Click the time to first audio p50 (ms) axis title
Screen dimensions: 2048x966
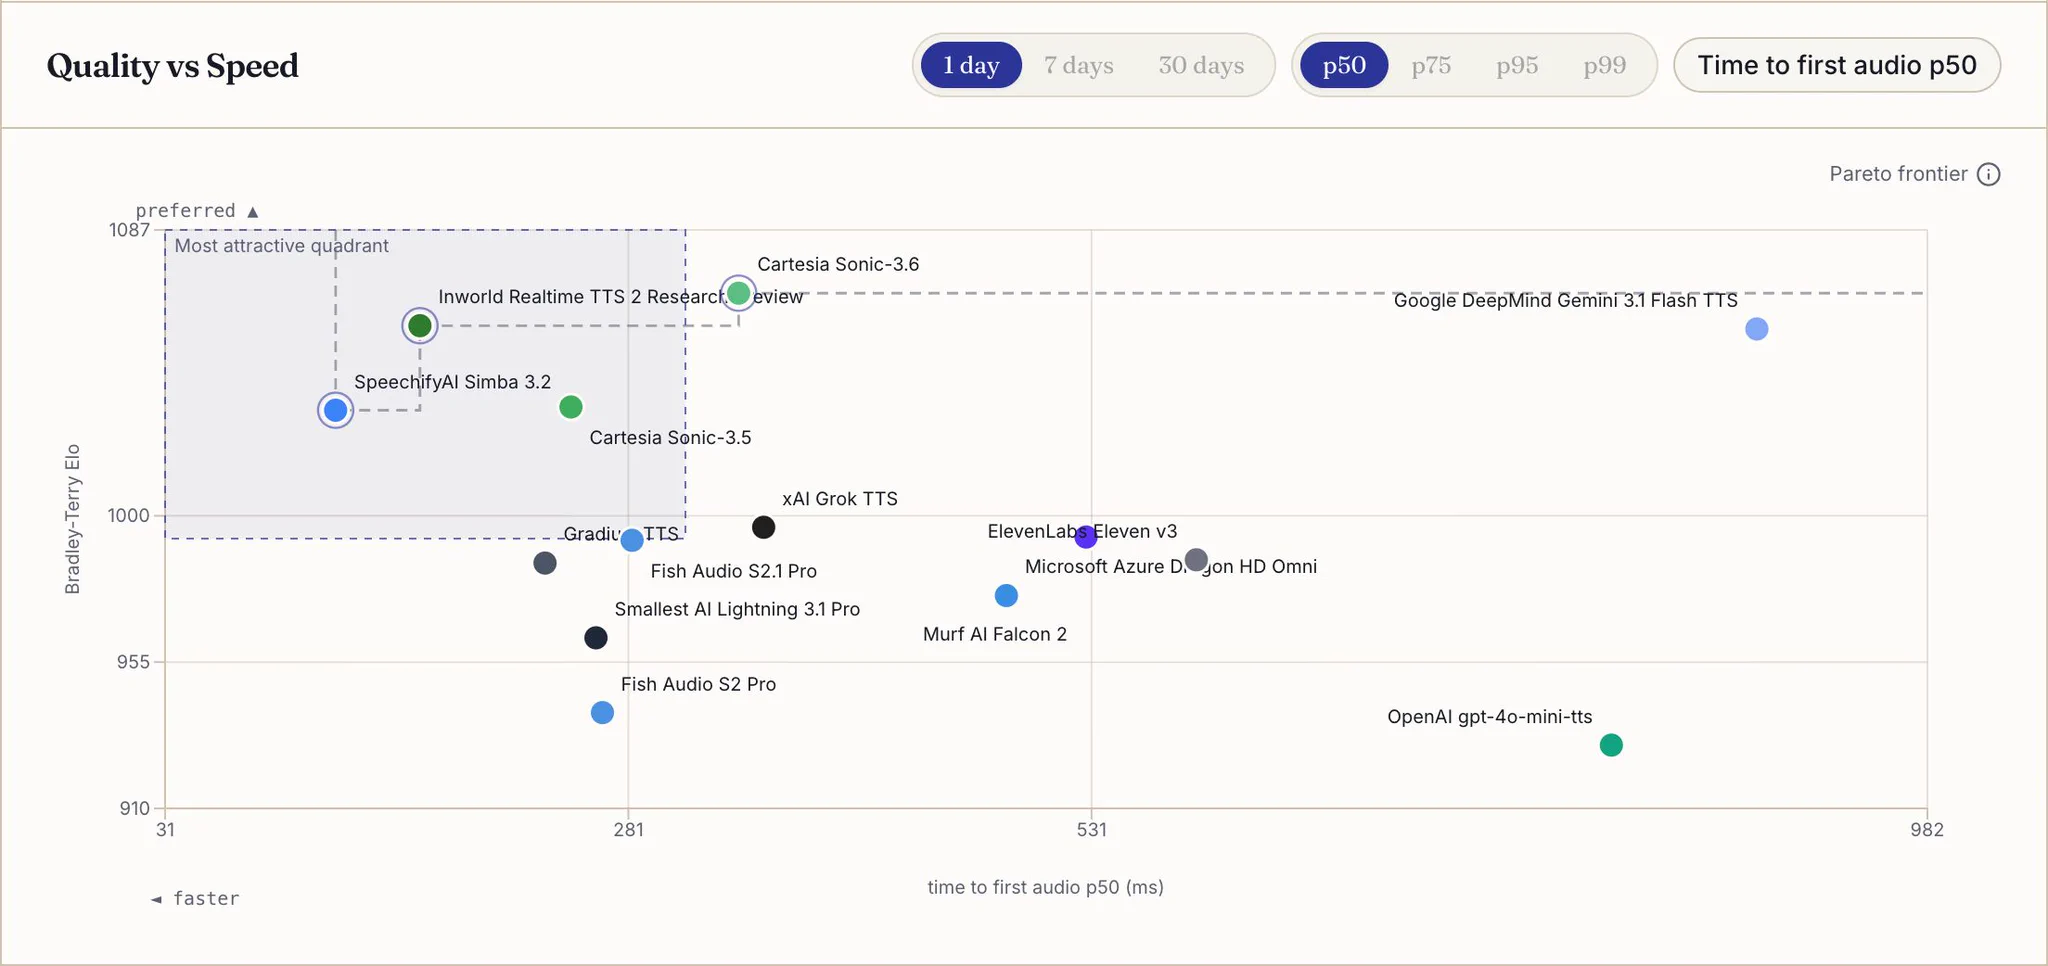coord(1045,887)
